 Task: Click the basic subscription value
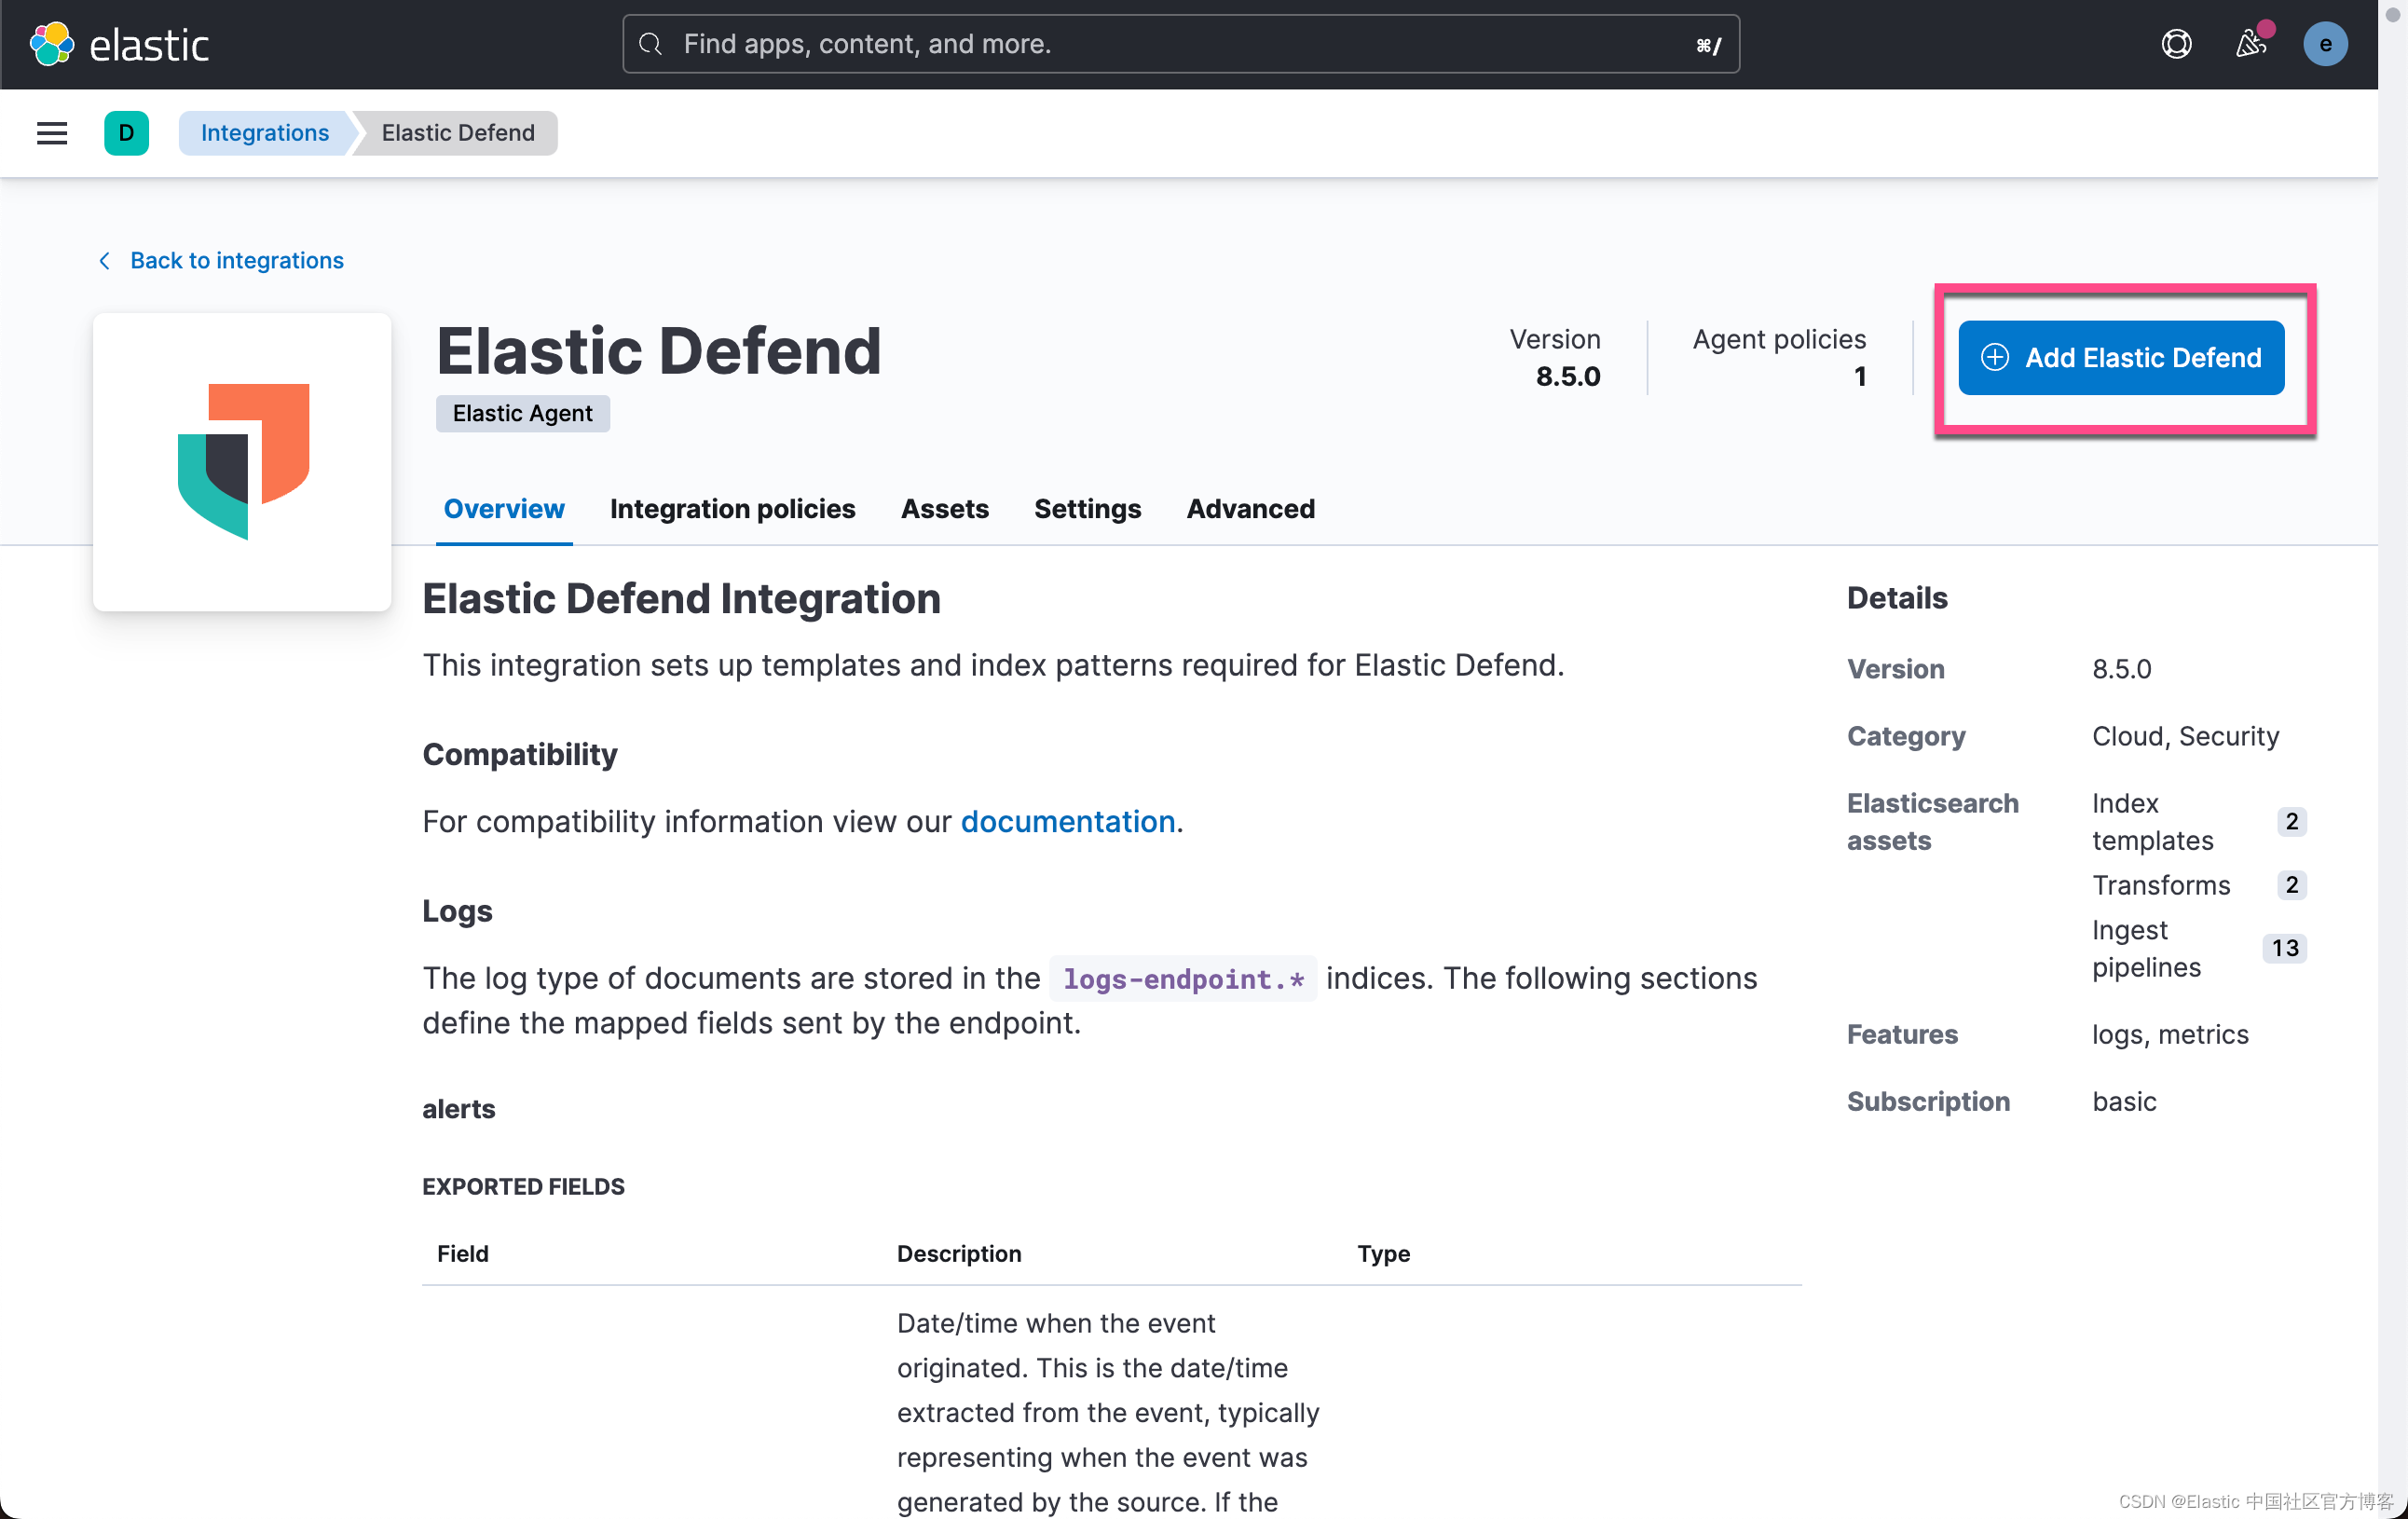point(2124,1101)
